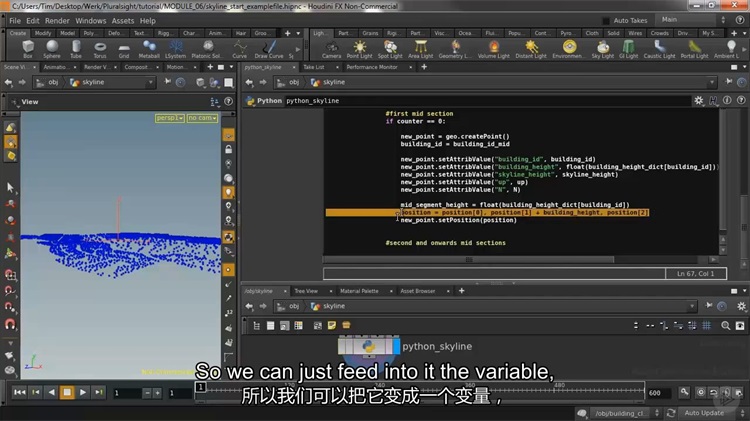Toggle the viewport lock icon
This screenshot has height=421, width=750.
pos(229,149)
